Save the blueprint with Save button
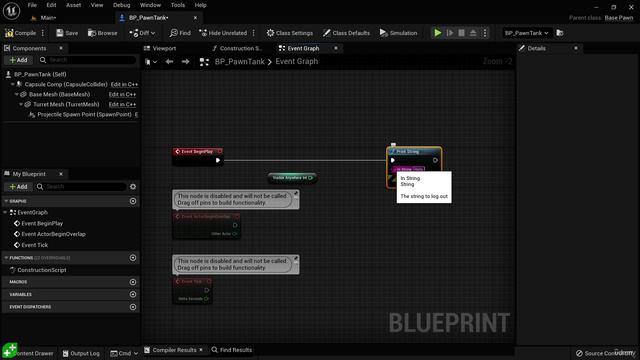 67,33
